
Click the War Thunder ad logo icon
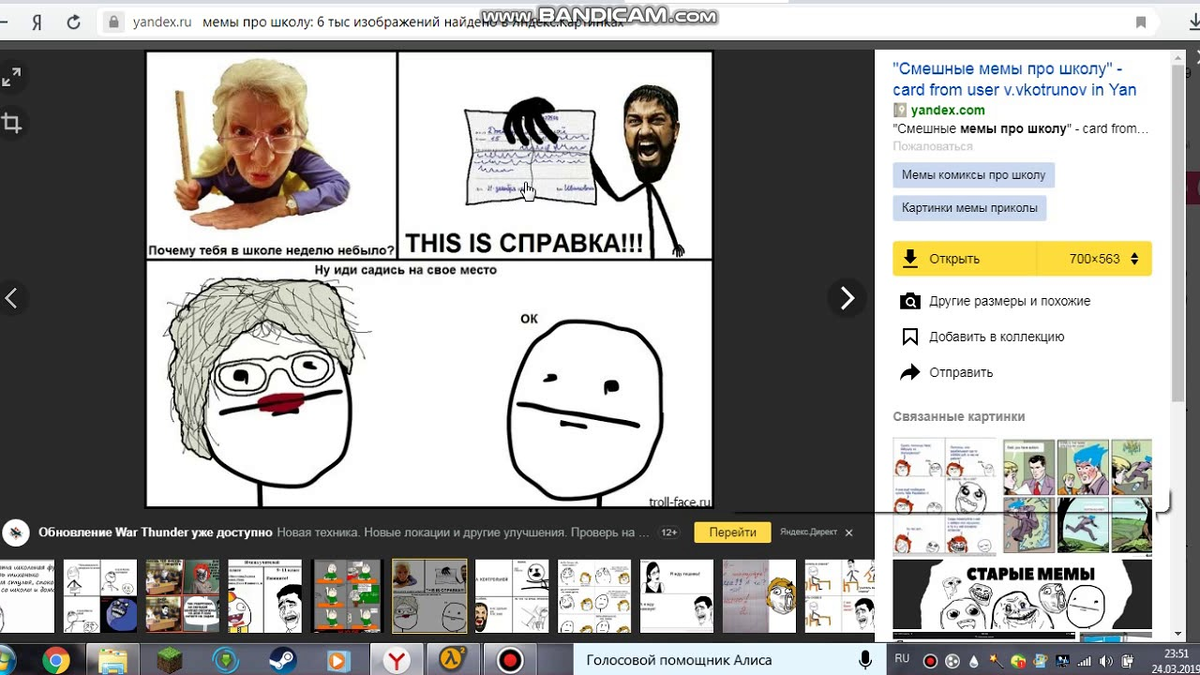coord(15,533)
